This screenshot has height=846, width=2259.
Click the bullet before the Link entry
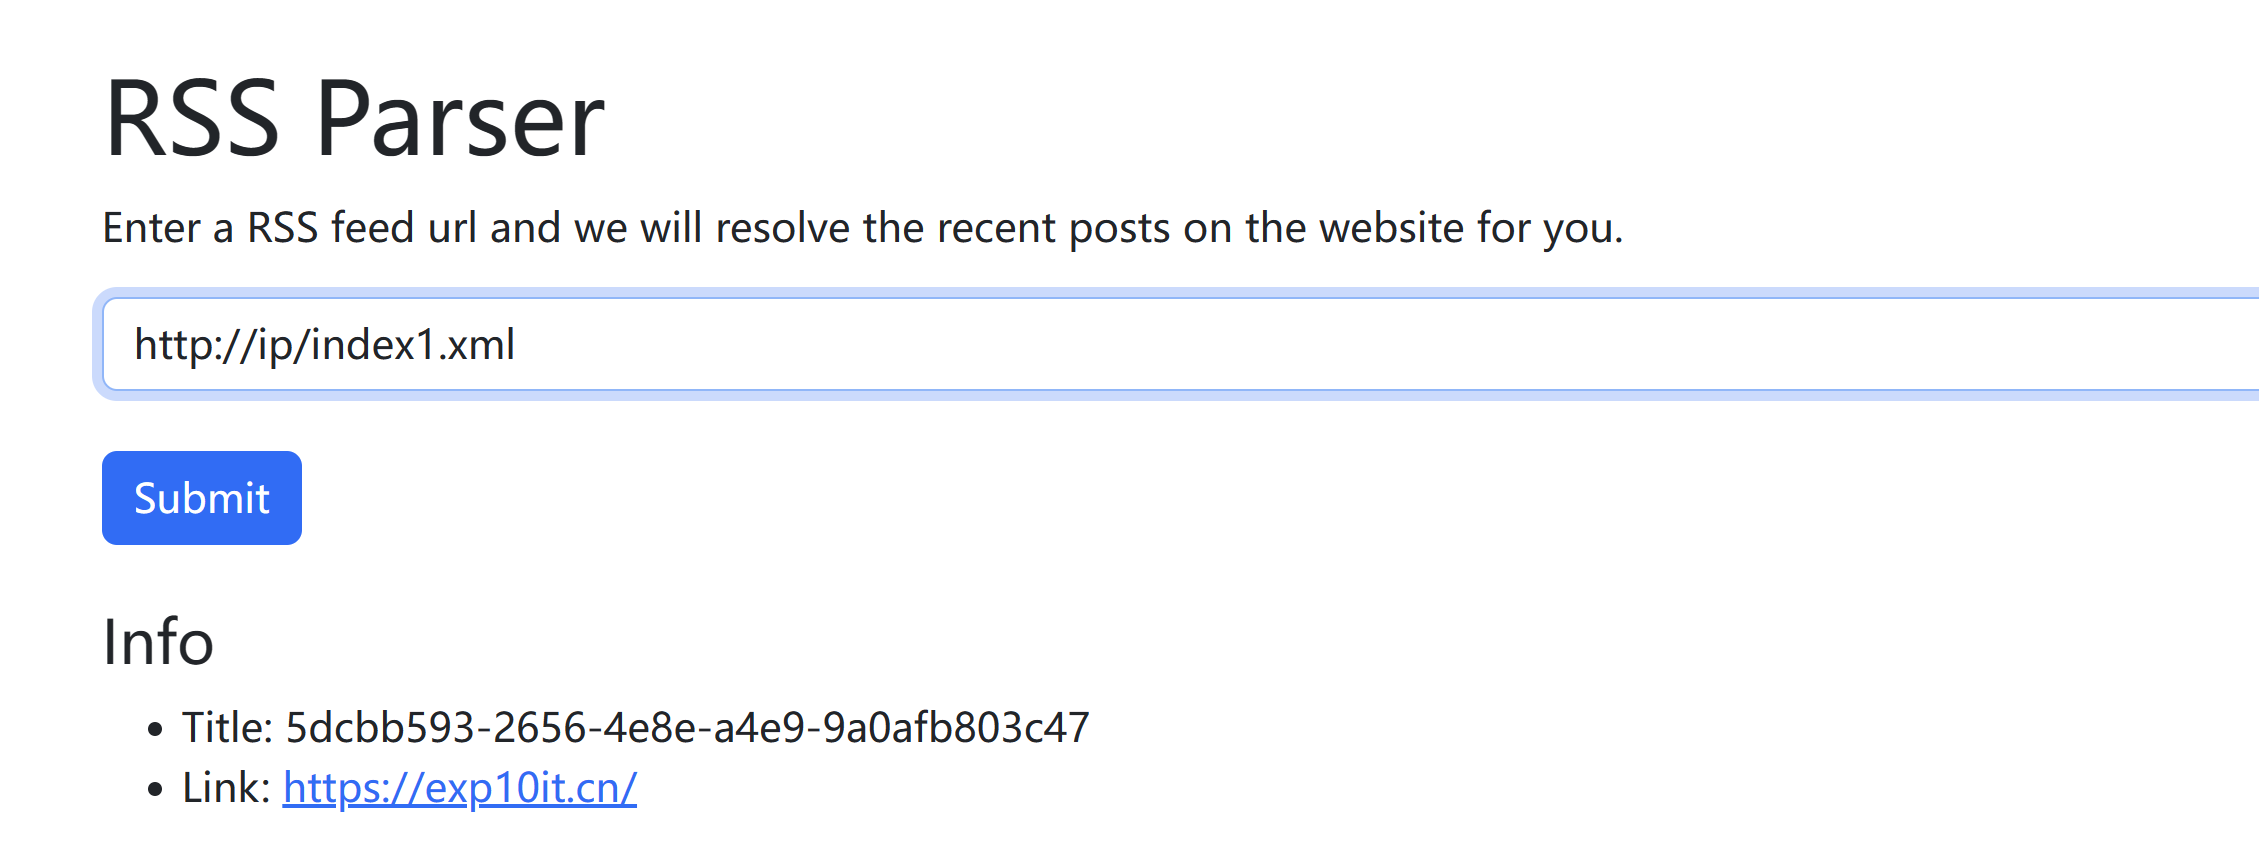[x=154, y=789]
